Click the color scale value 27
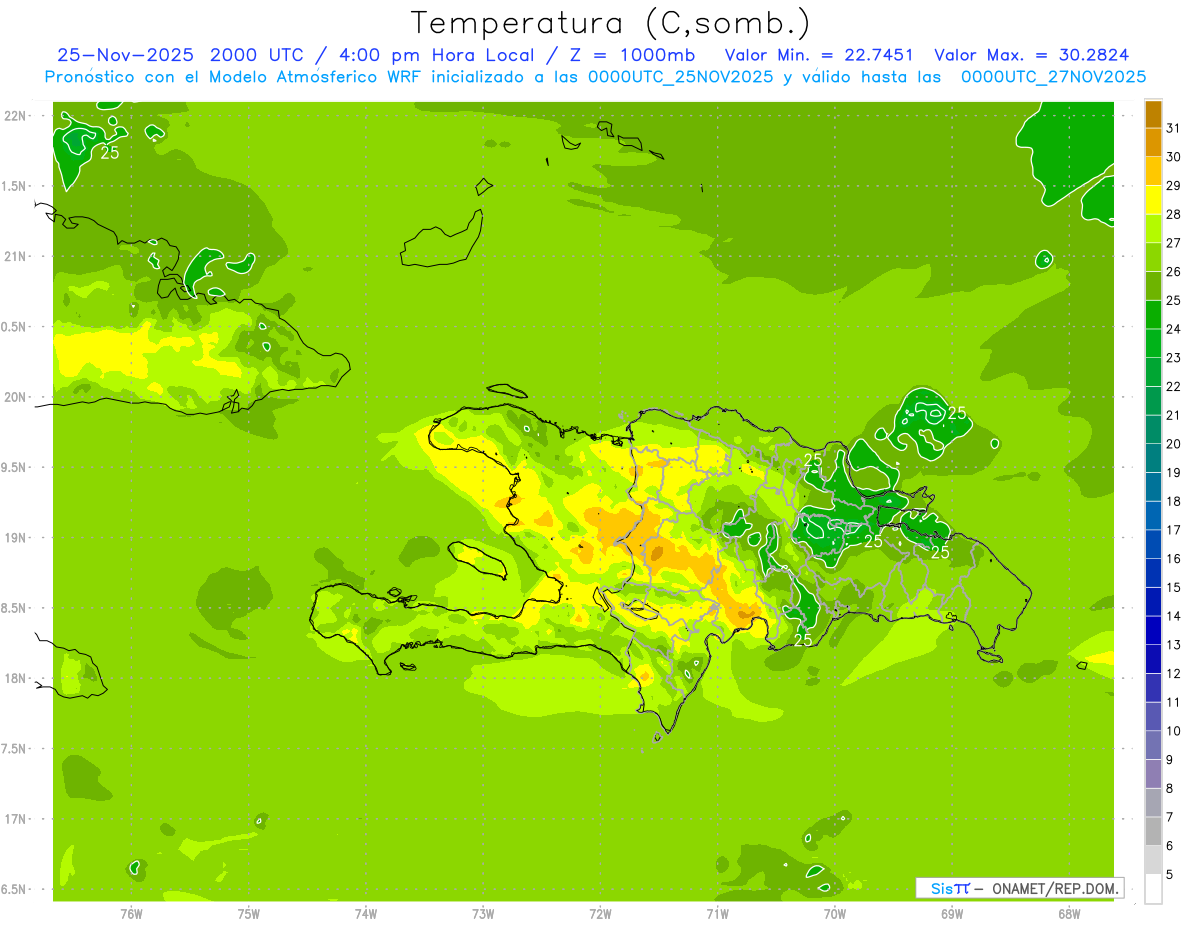 [x=1174, y=243]
